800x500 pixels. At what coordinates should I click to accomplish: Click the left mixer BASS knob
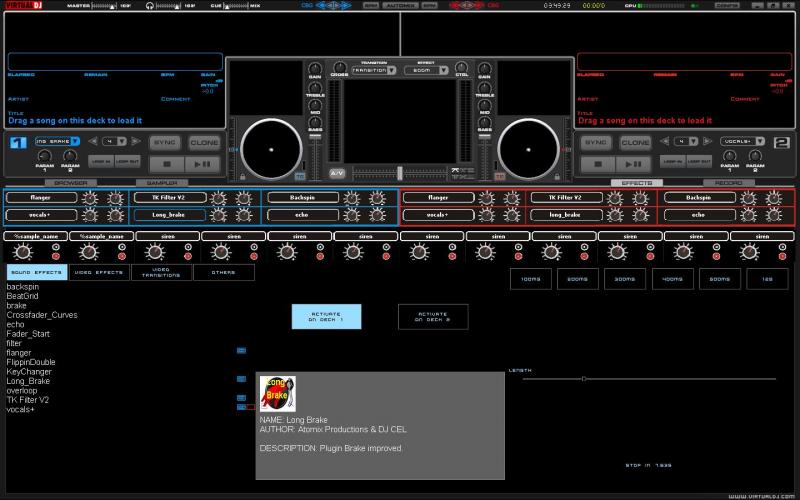[315, 122]
